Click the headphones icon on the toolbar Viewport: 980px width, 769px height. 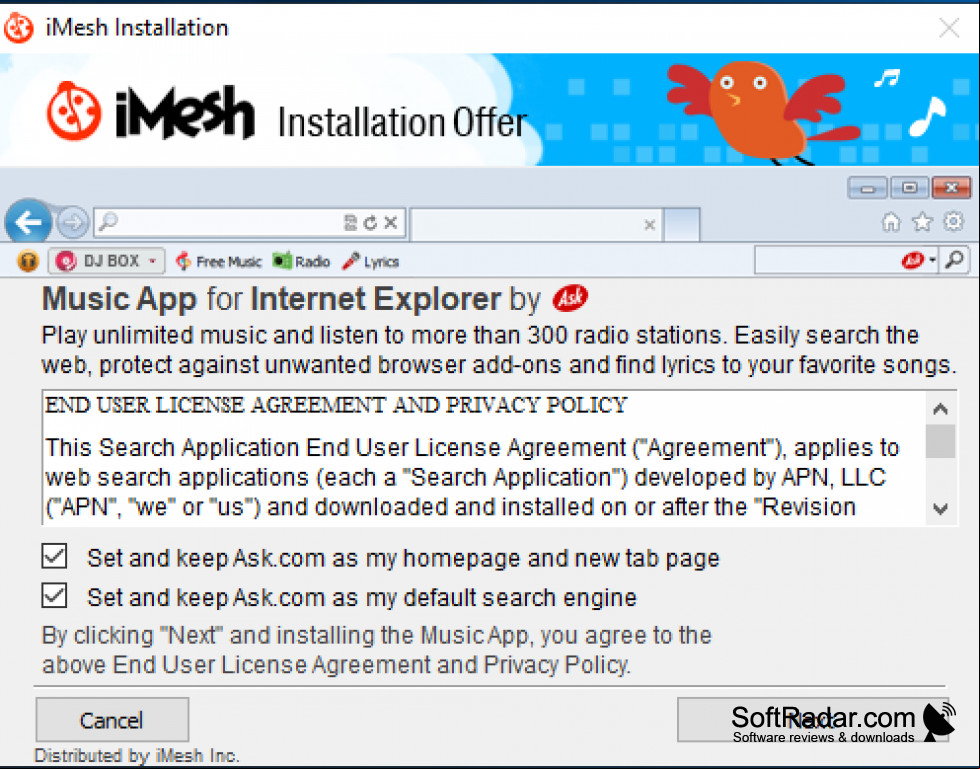28,261
